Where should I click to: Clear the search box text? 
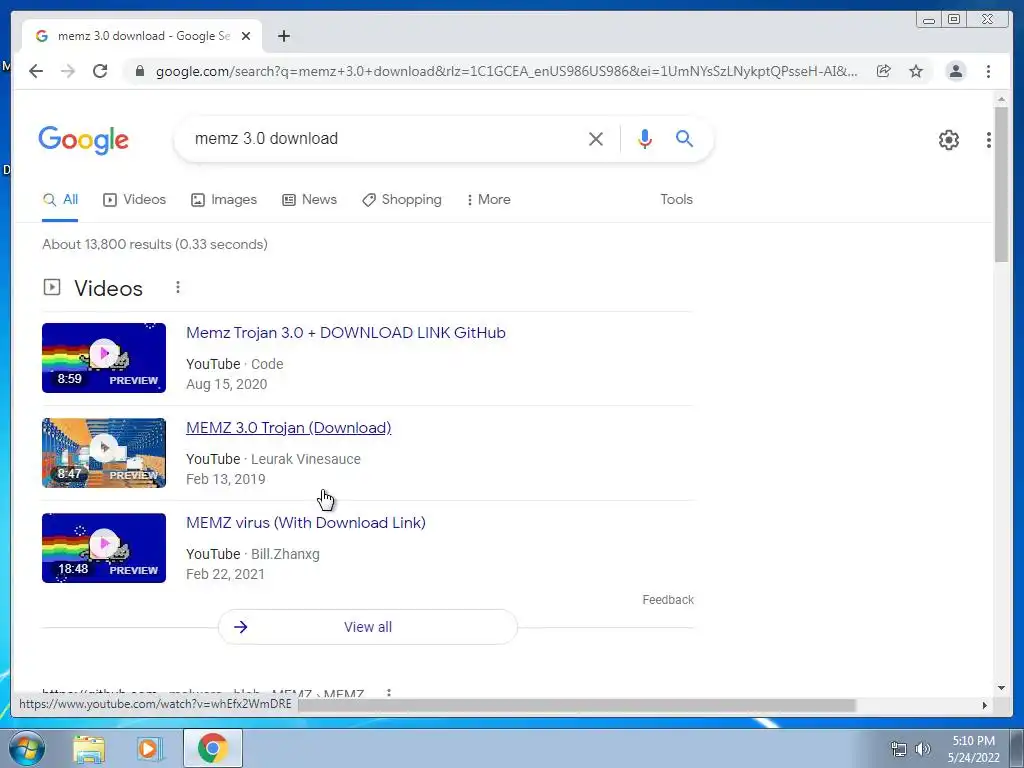click(596, 139)
